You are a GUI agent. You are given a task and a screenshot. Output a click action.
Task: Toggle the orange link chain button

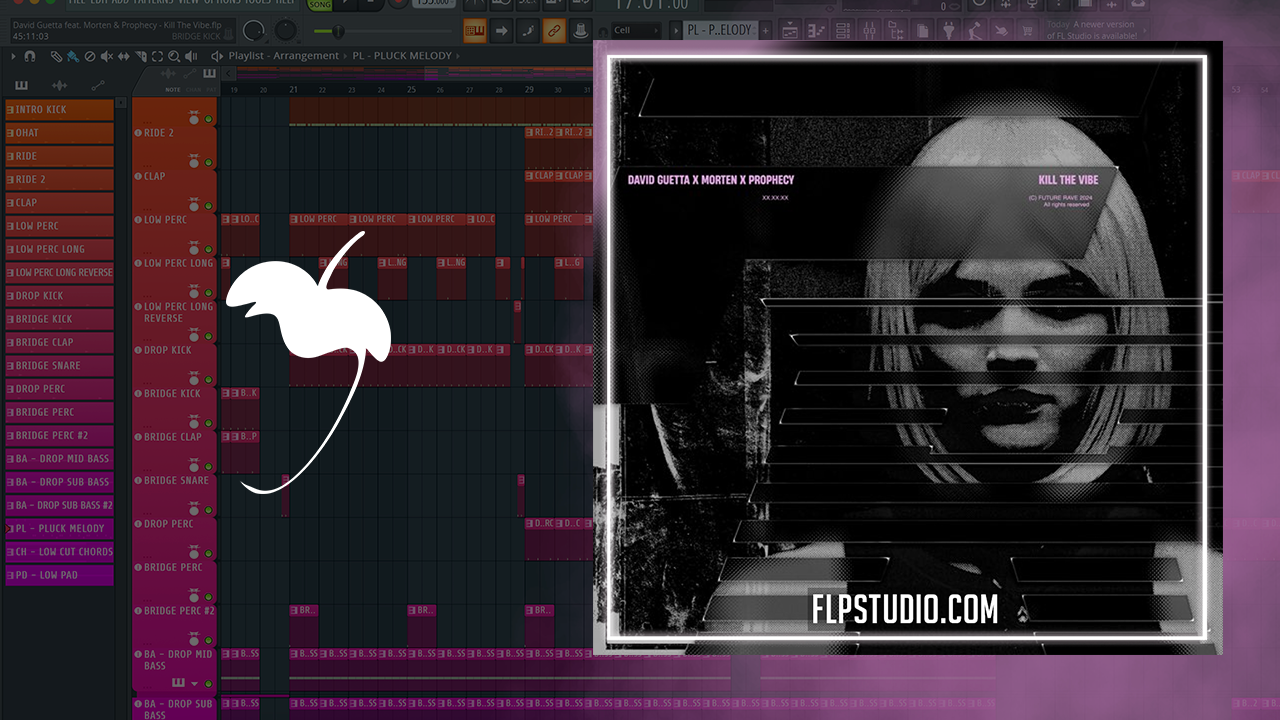(x=553, y=31)
